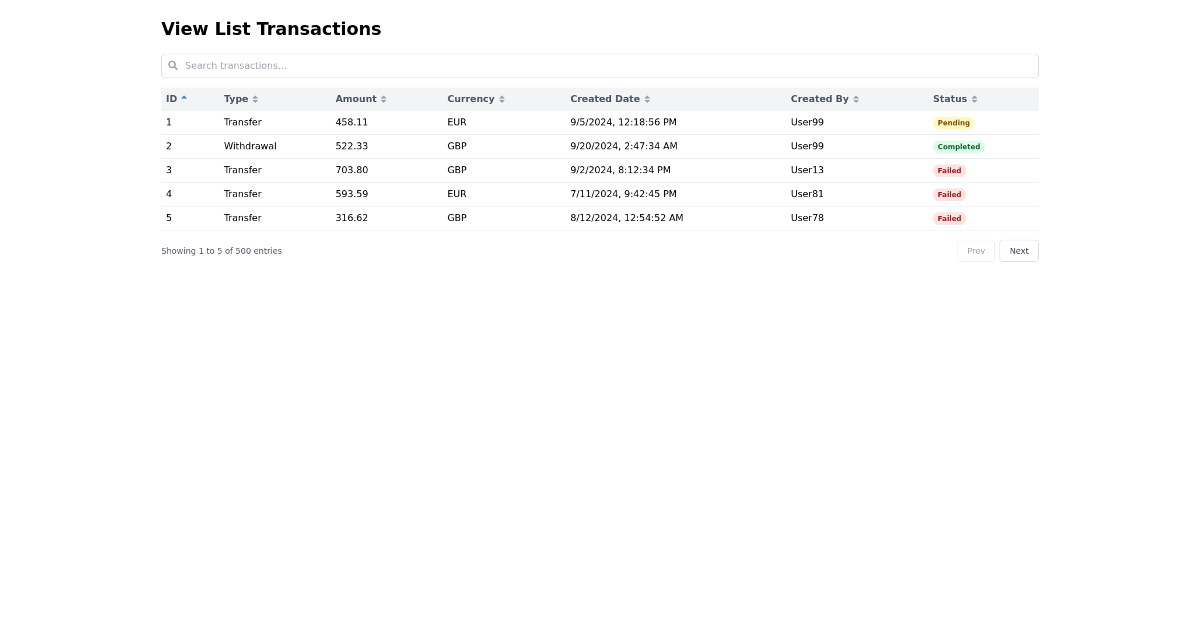
Task: Click the Created Date sort icon
Action: pos(647,99)
